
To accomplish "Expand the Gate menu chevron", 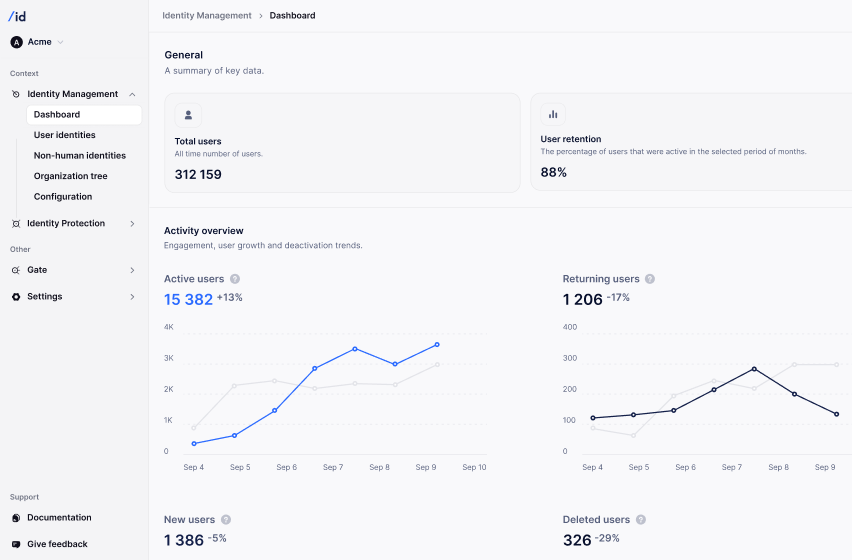I will click(x=132, y=270).
